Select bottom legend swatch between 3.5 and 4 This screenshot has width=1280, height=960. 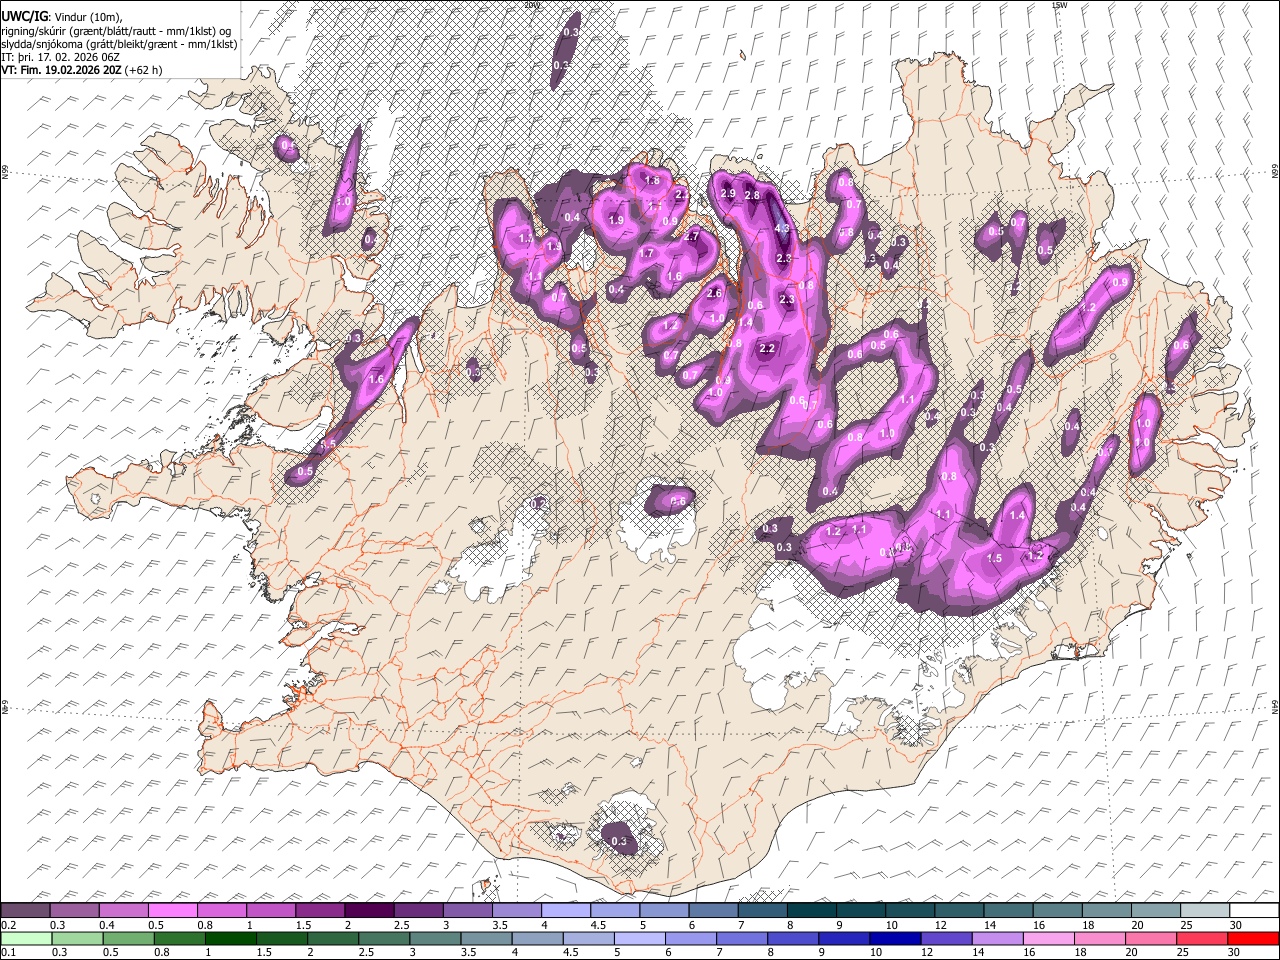click(486, 938)
